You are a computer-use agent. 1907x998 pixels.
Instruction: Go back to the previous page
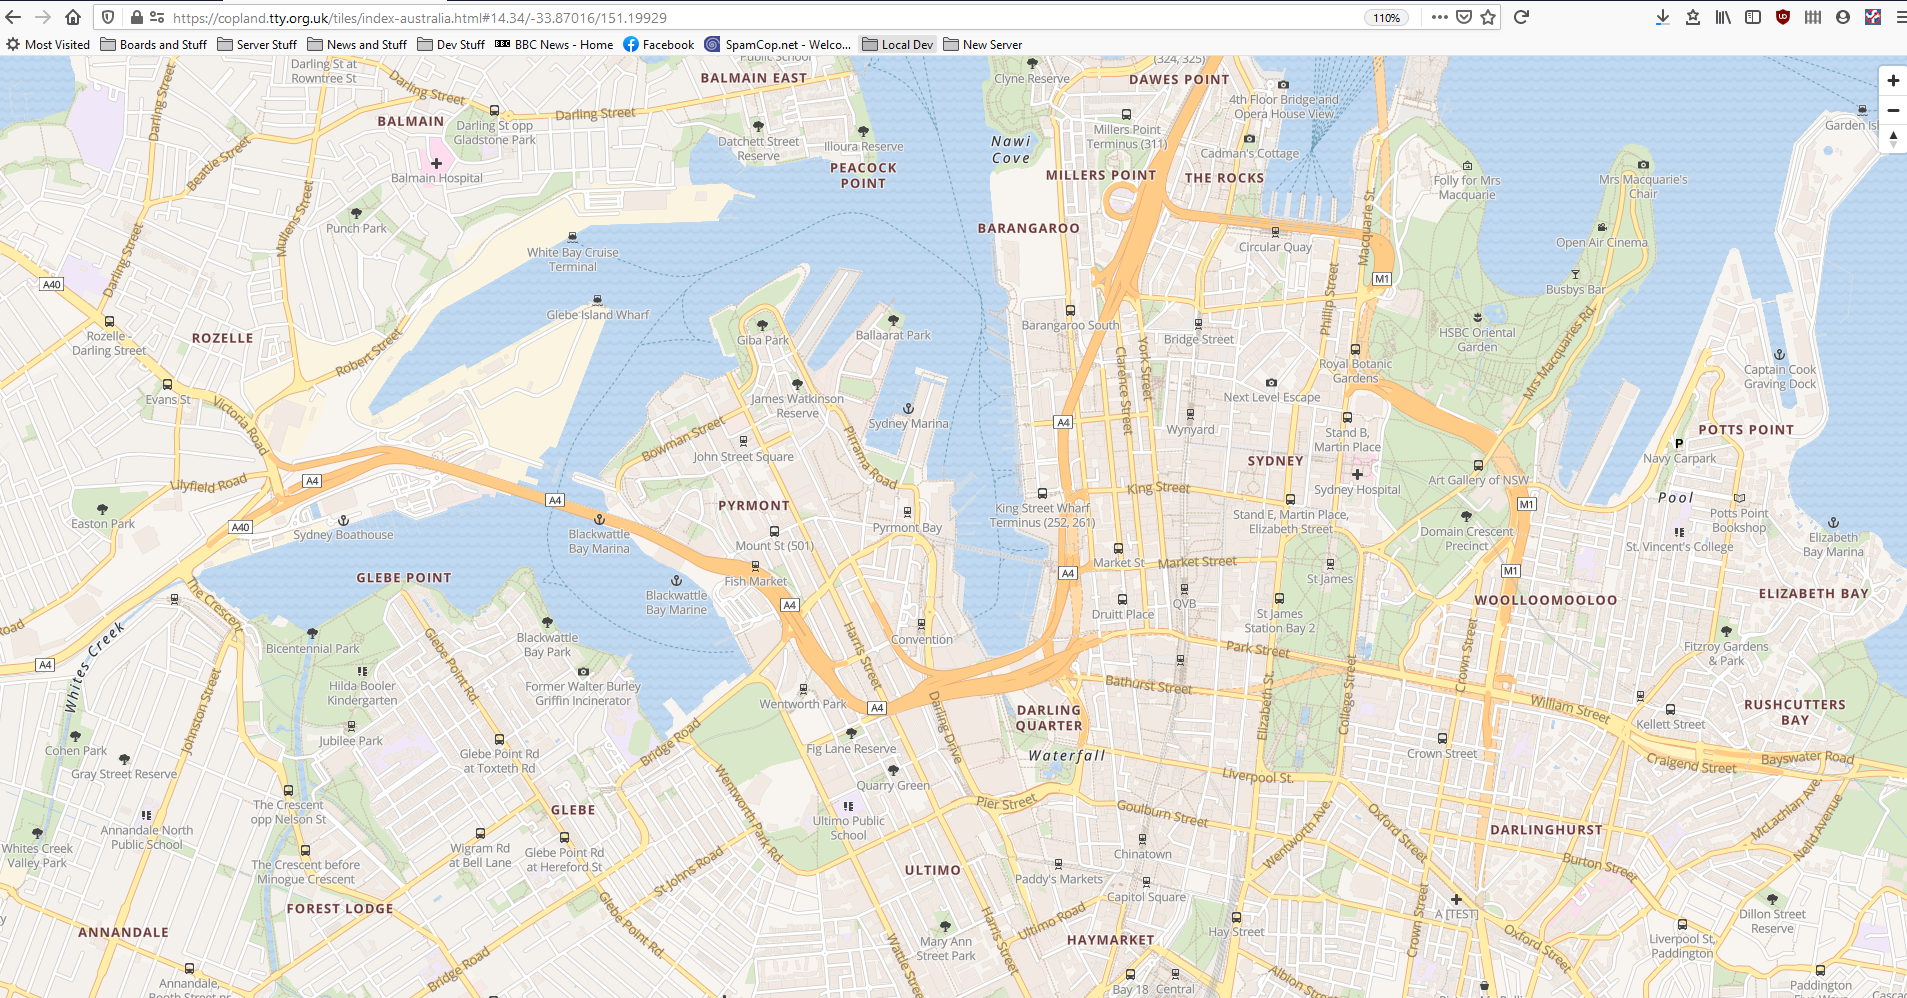coord(14,17)
